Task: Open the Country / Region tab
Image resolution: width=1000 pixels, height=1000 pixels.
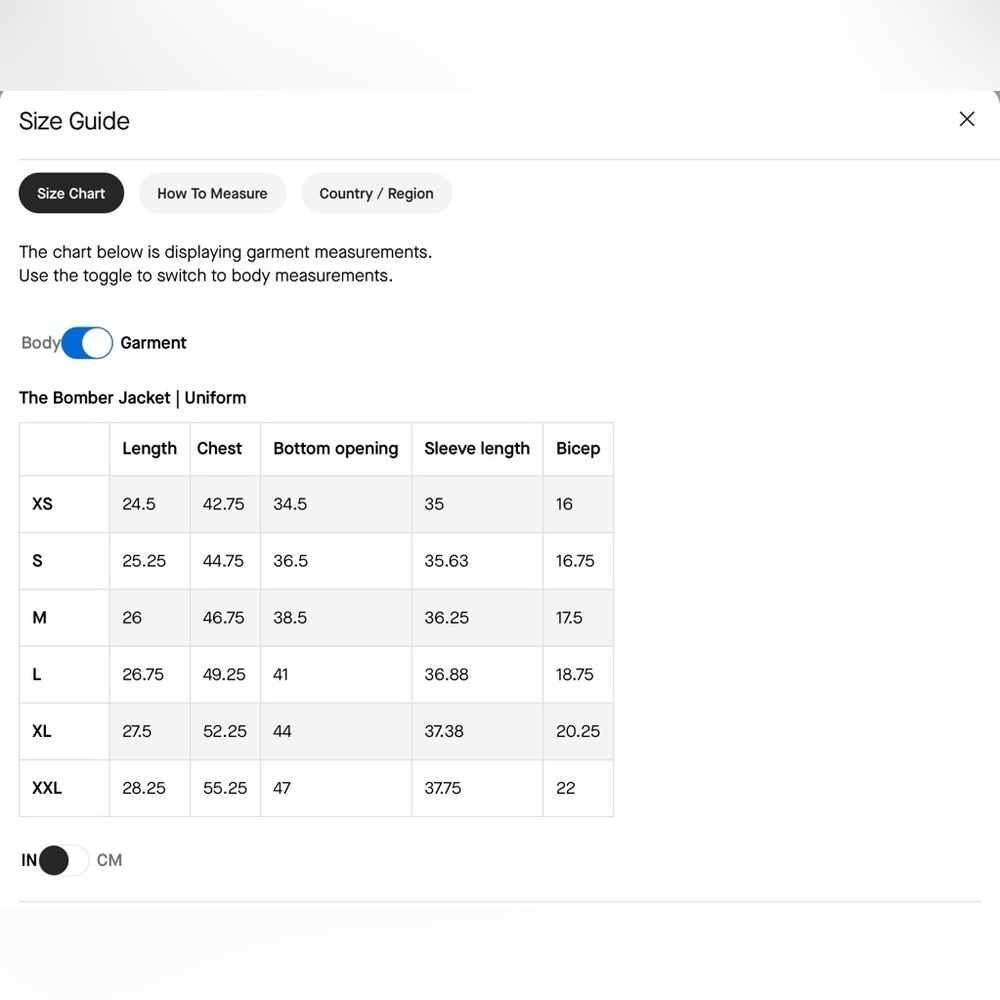Action: (x=376, y=193)
